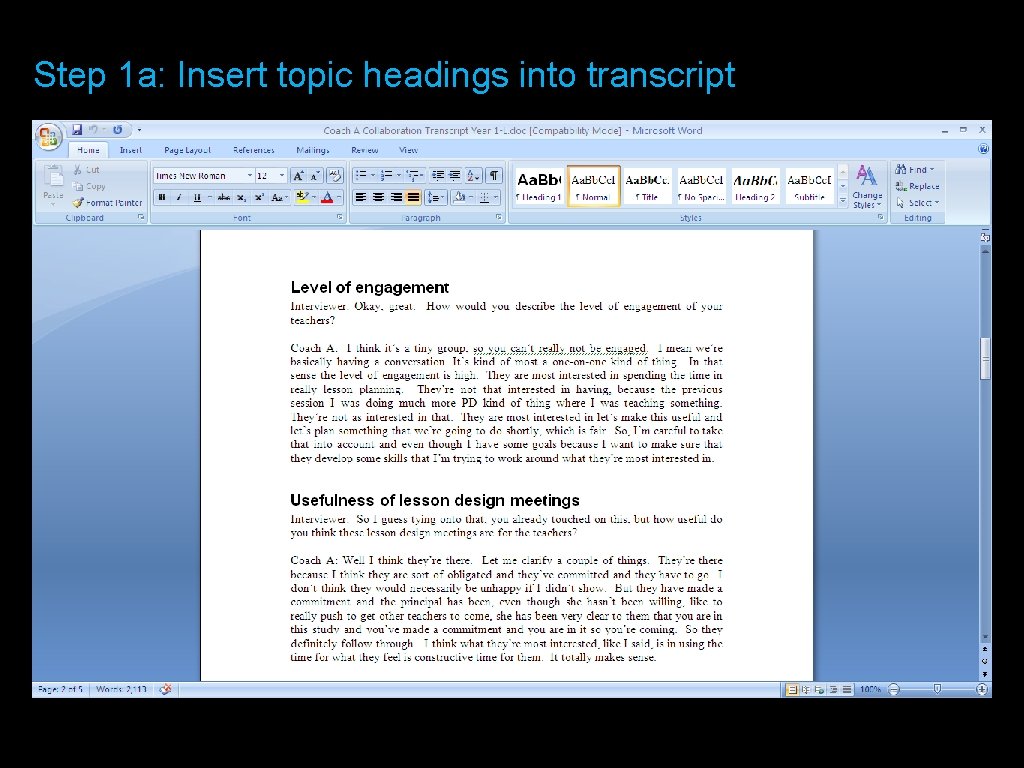Click the Multilevel List icon

tap(412, 175)
